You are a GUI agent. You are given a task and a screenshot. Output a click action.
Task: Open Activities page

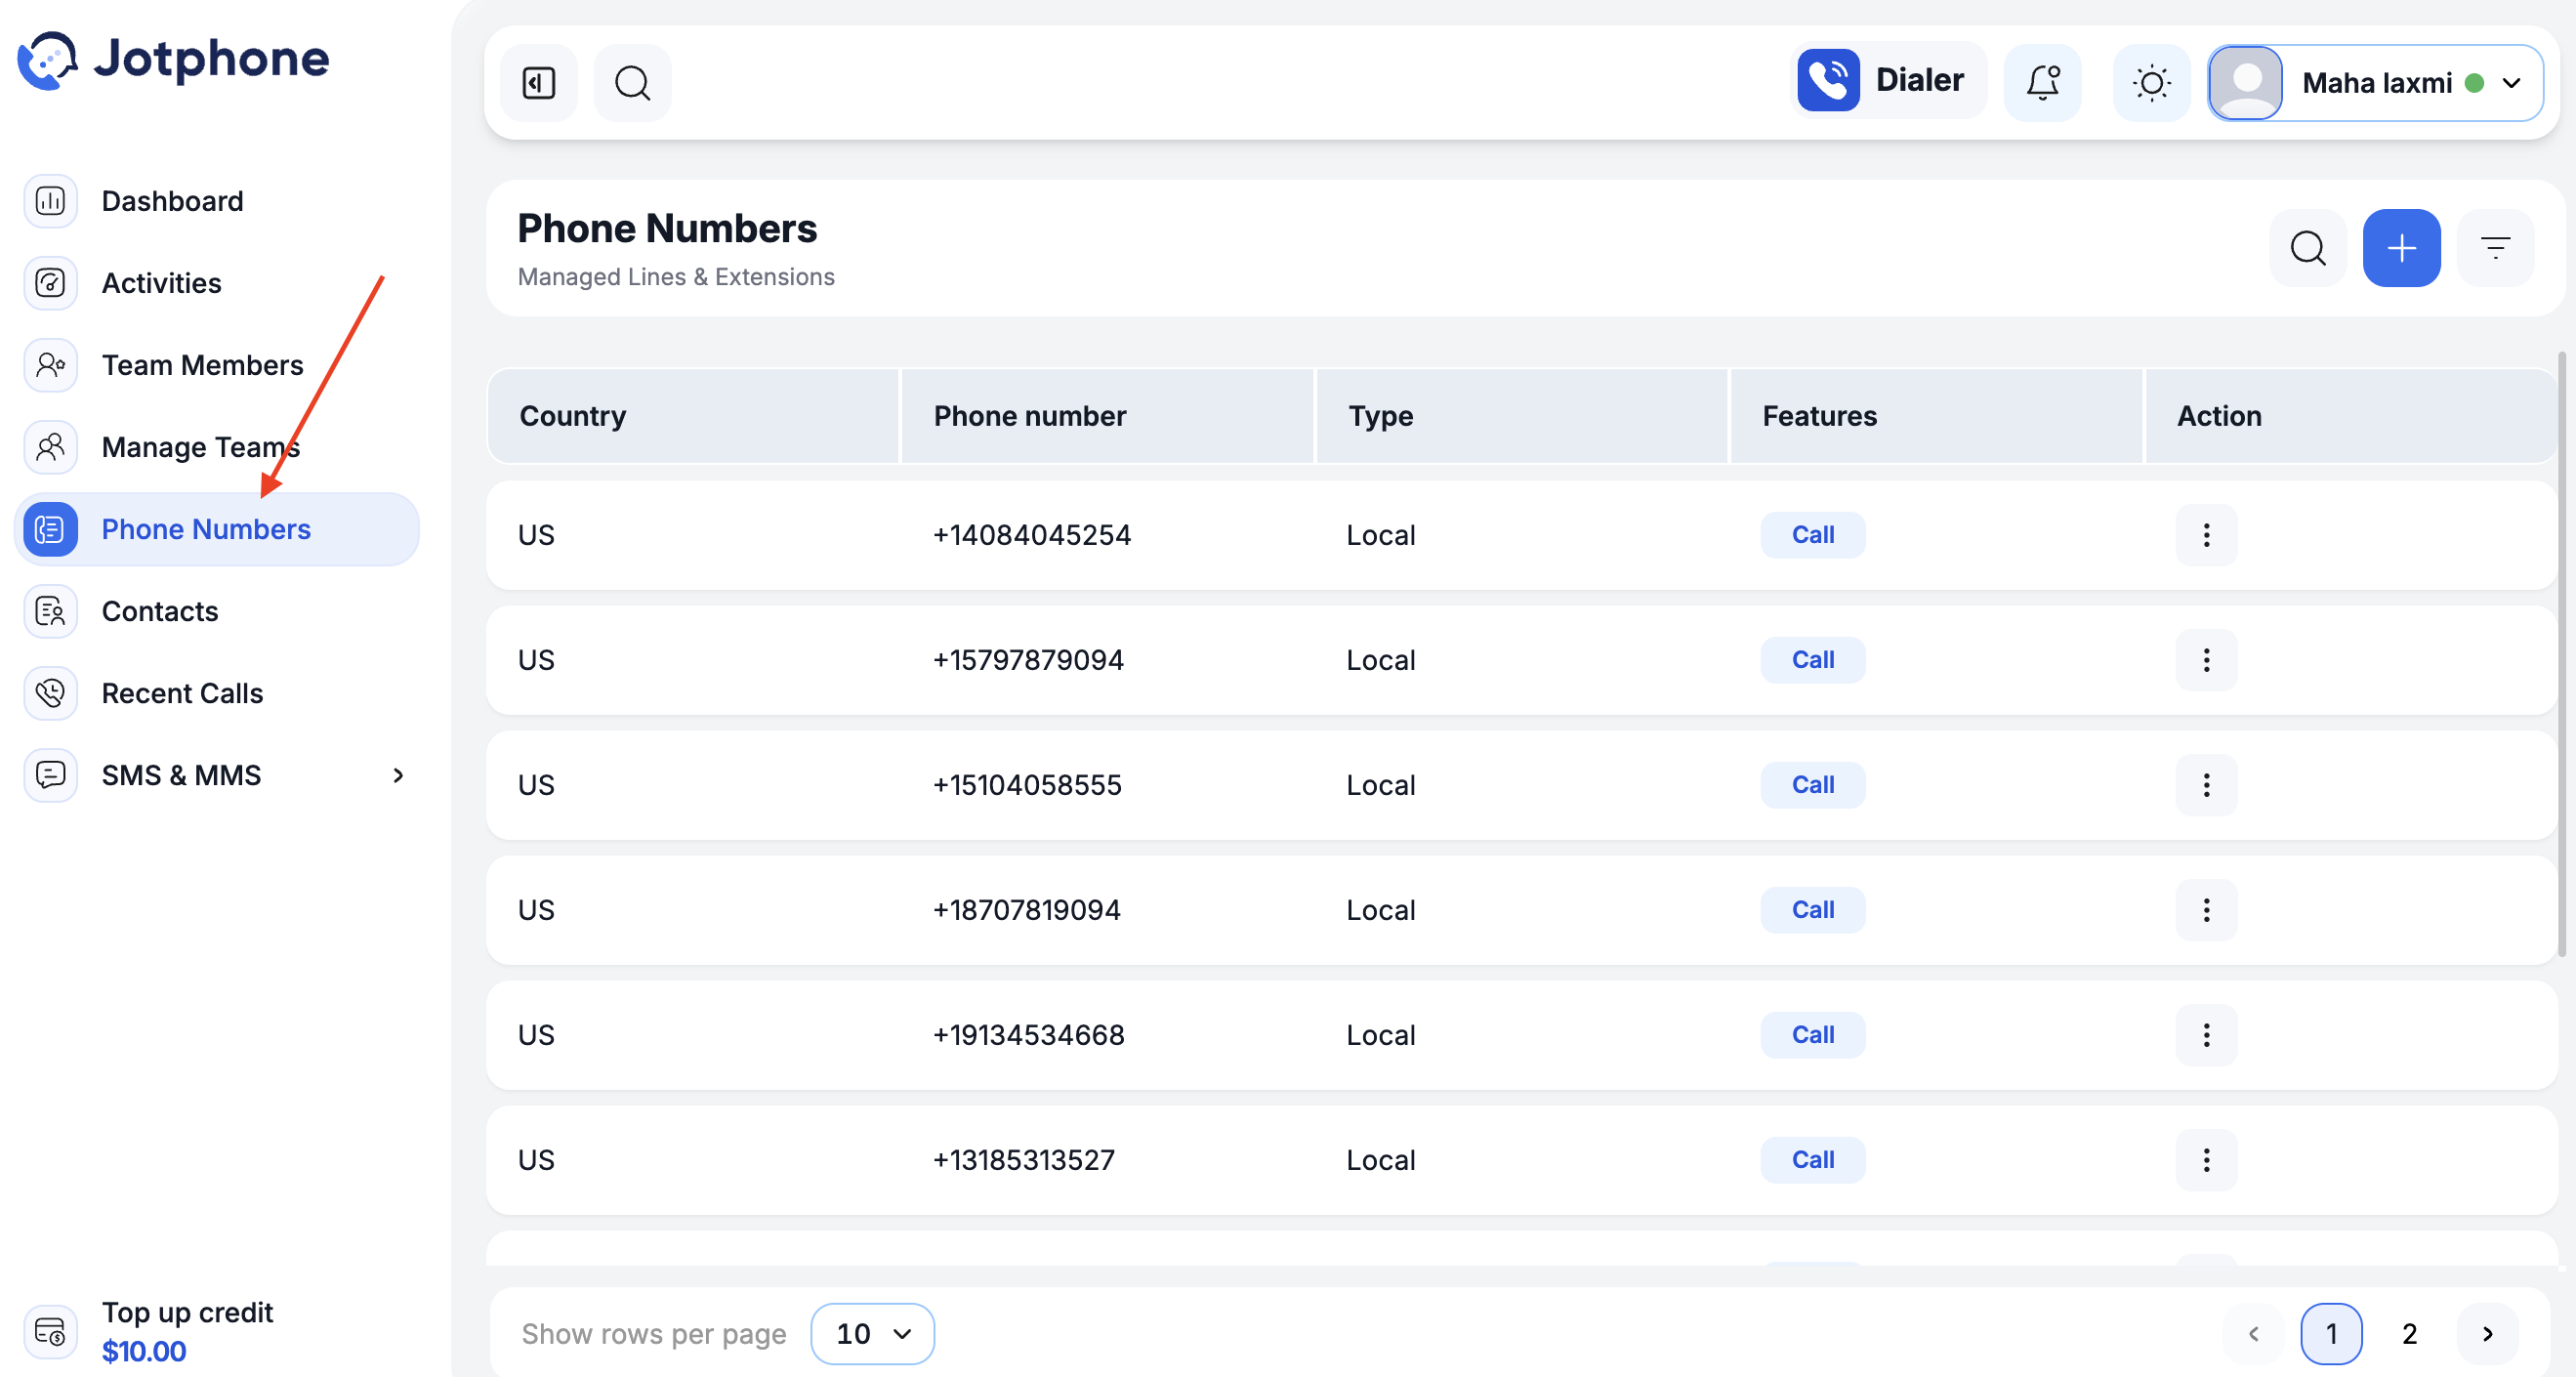217,283
